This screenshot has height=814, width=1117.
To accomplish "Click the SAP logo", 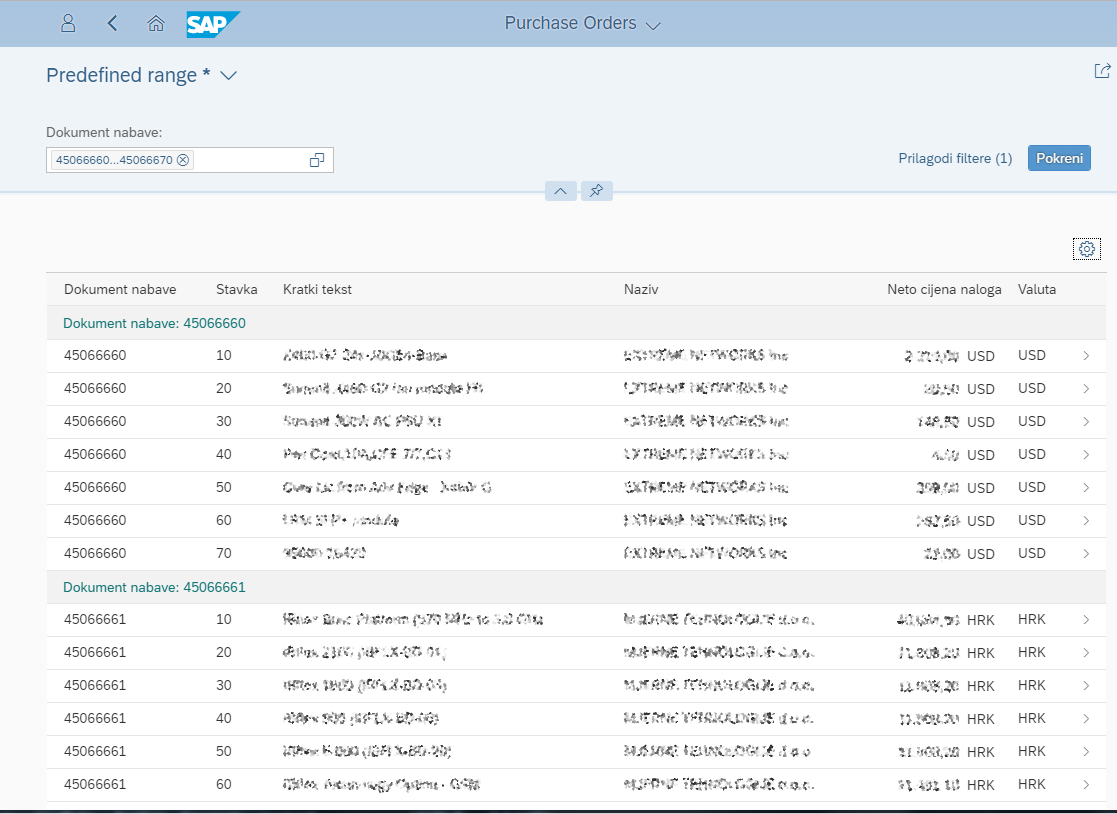I will point(213,23).
